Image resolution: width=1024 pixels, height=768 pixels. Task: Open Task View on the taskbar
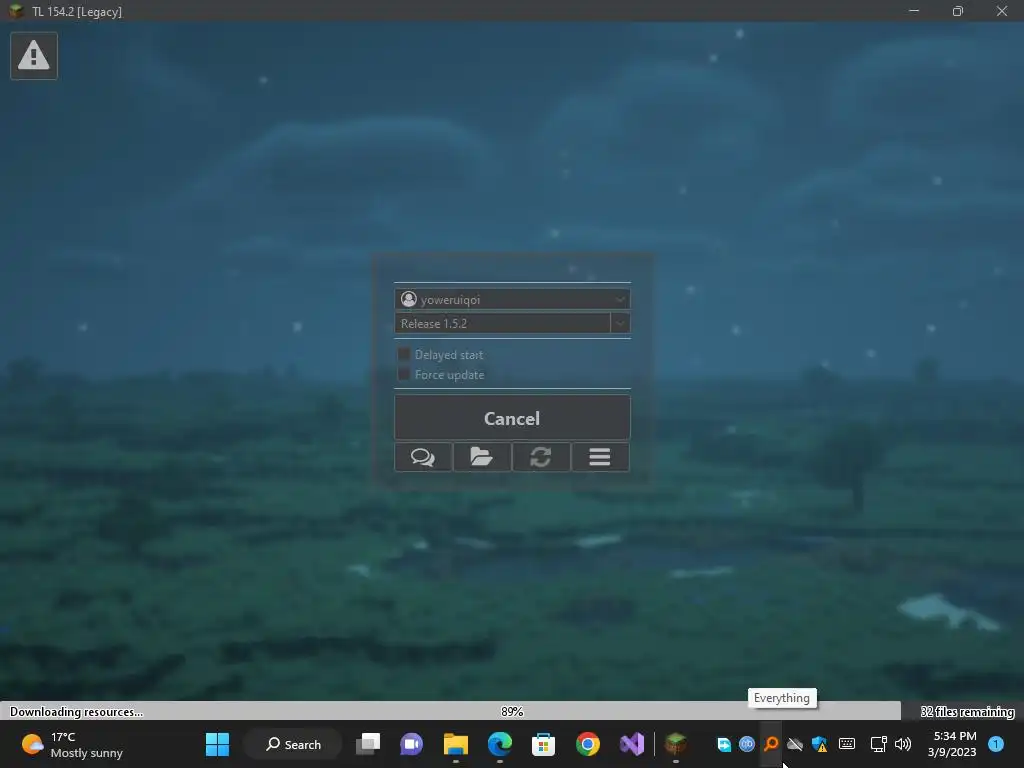coord(368,744)
